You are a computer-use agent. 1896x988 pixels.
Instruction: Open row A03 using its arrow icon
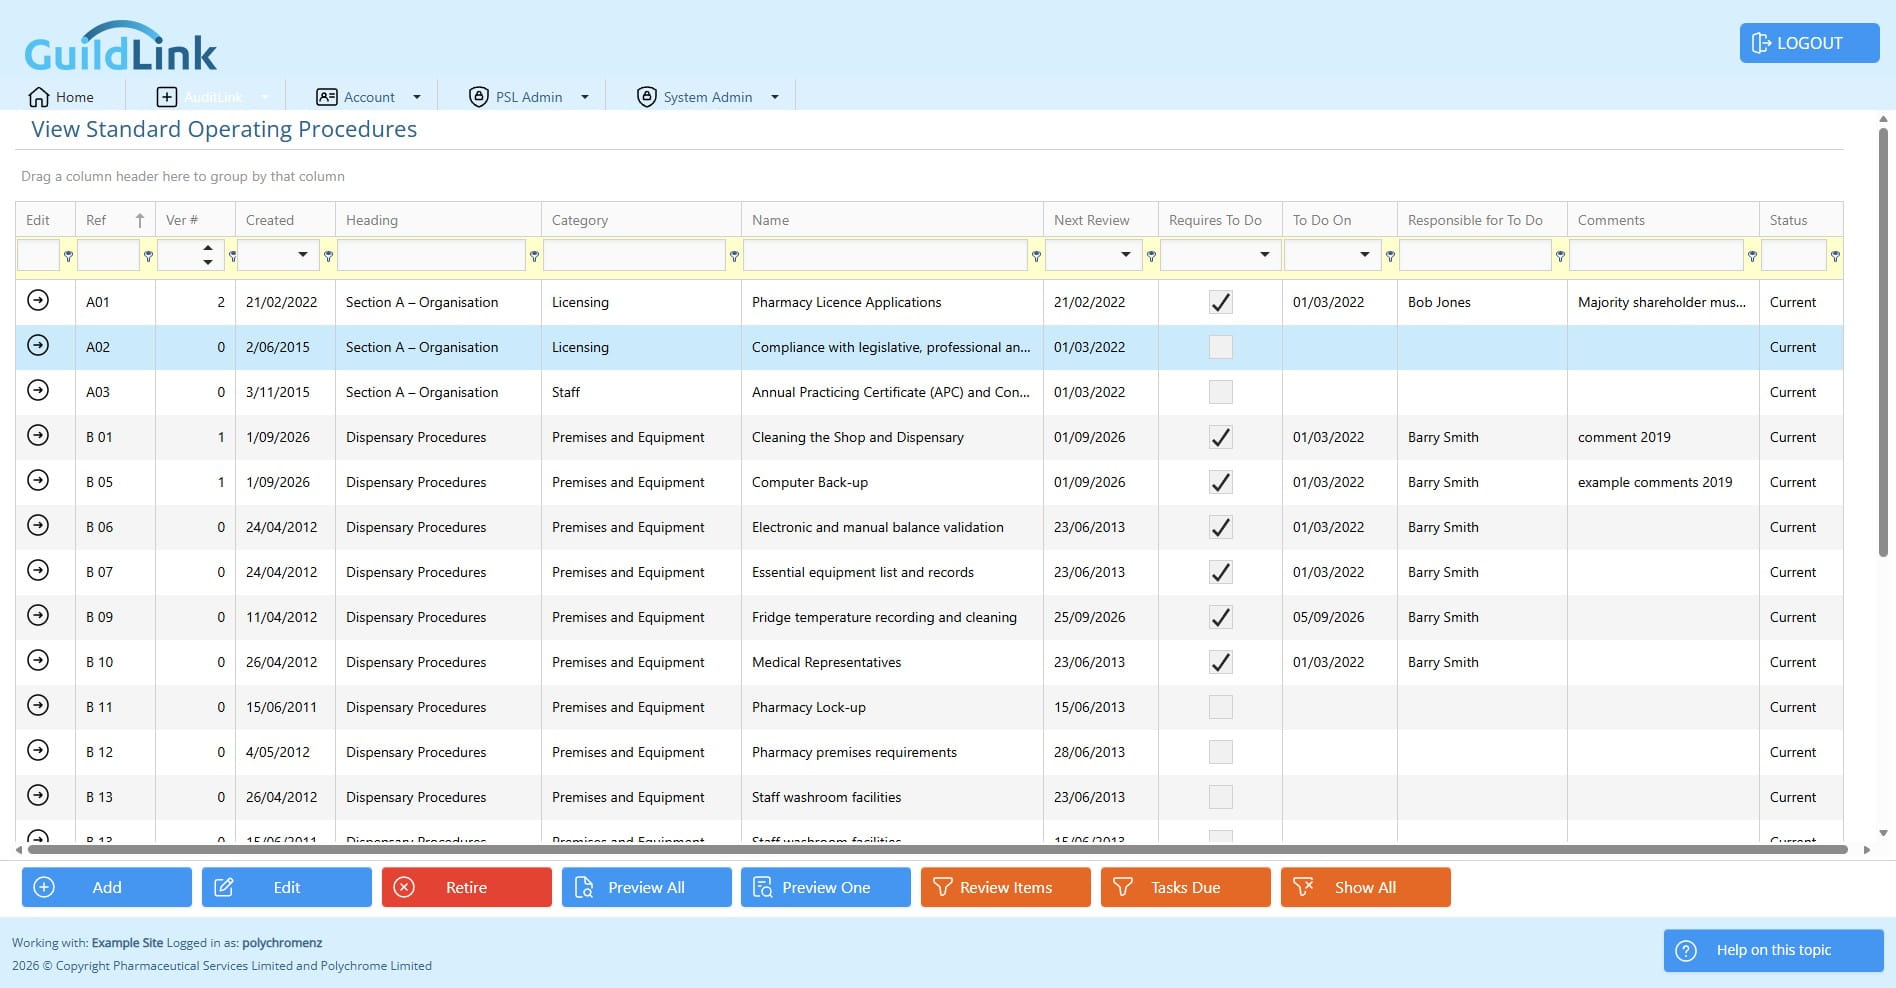point(38,390)
